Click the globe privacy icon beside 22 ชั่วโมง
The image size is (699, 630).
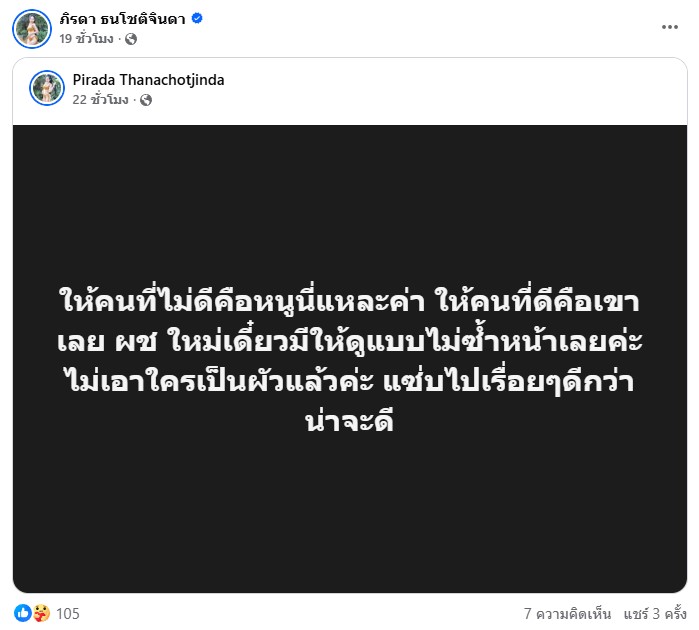pos(146,100)
